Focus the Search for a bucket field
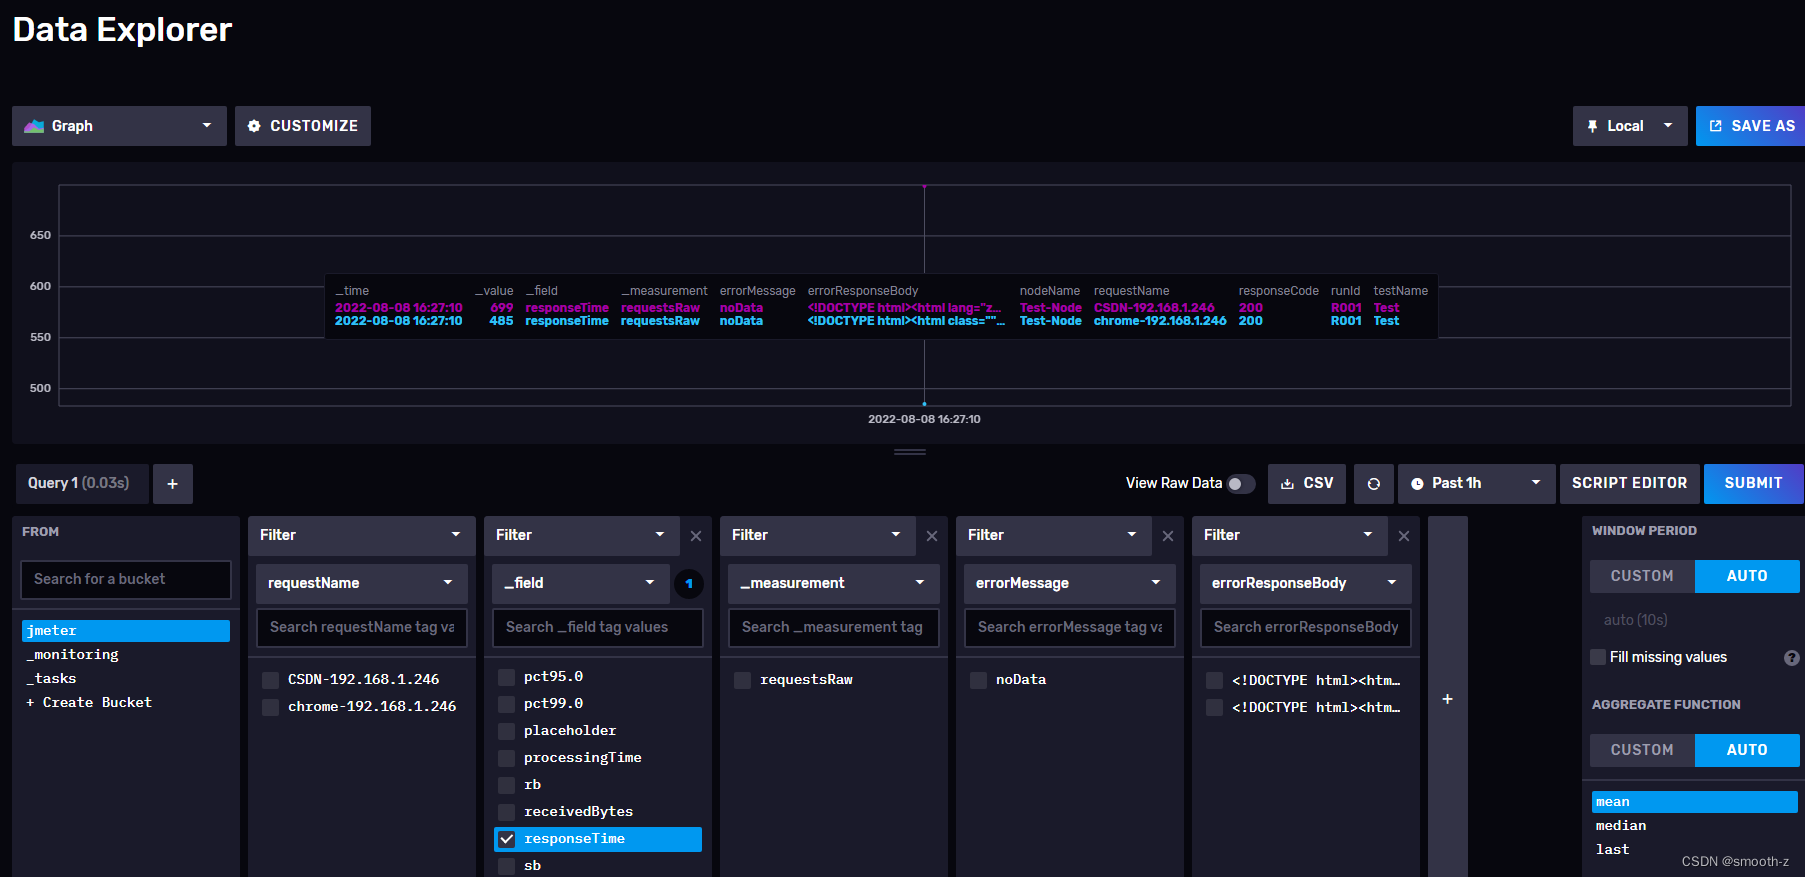The image size is (1805, 877). point(126,579)
